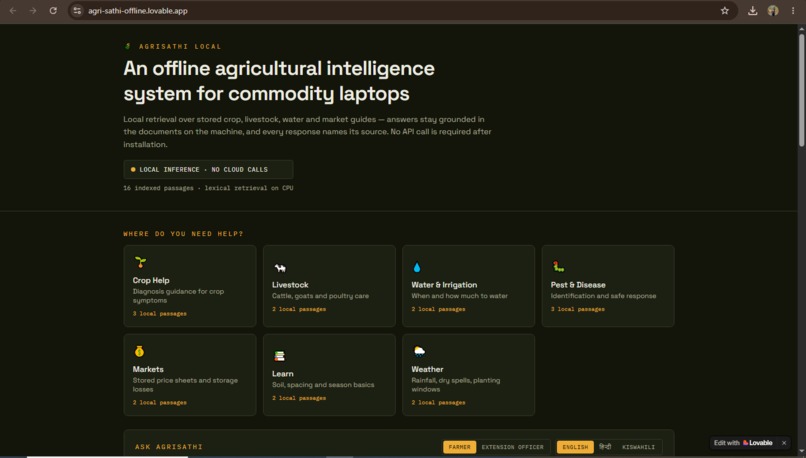Click the '2 local passages' text under Livestock
Image resolution: width=806 pixels, height=458 pixels.
point(299,309)
